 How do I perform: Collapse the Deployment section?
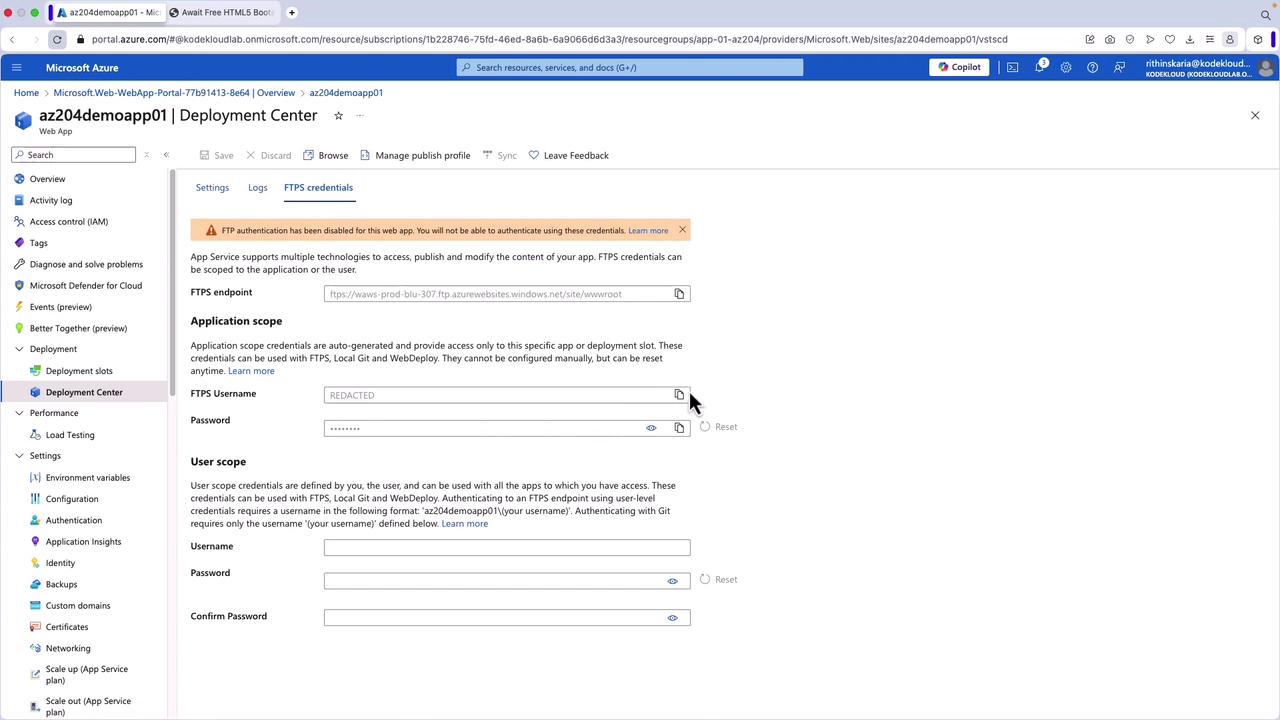pyautogui.click(x=19, y=349)
